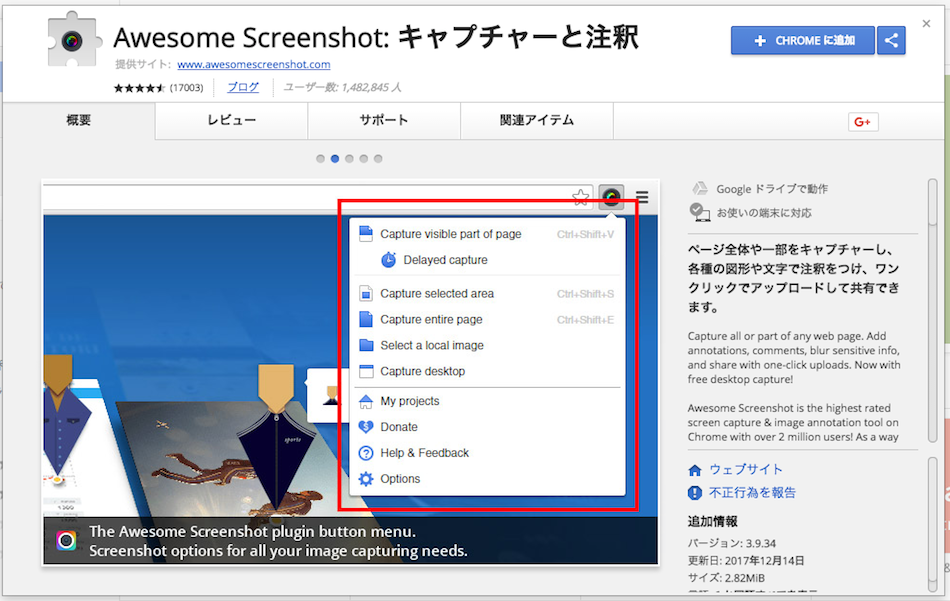
Task: Report abuse via 不正行為を報告
Action: pos(752,493)
